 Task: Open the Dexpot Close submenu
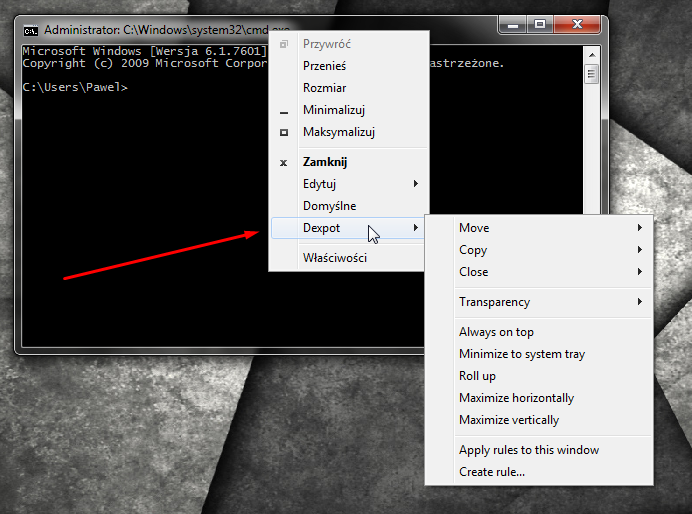539,272
